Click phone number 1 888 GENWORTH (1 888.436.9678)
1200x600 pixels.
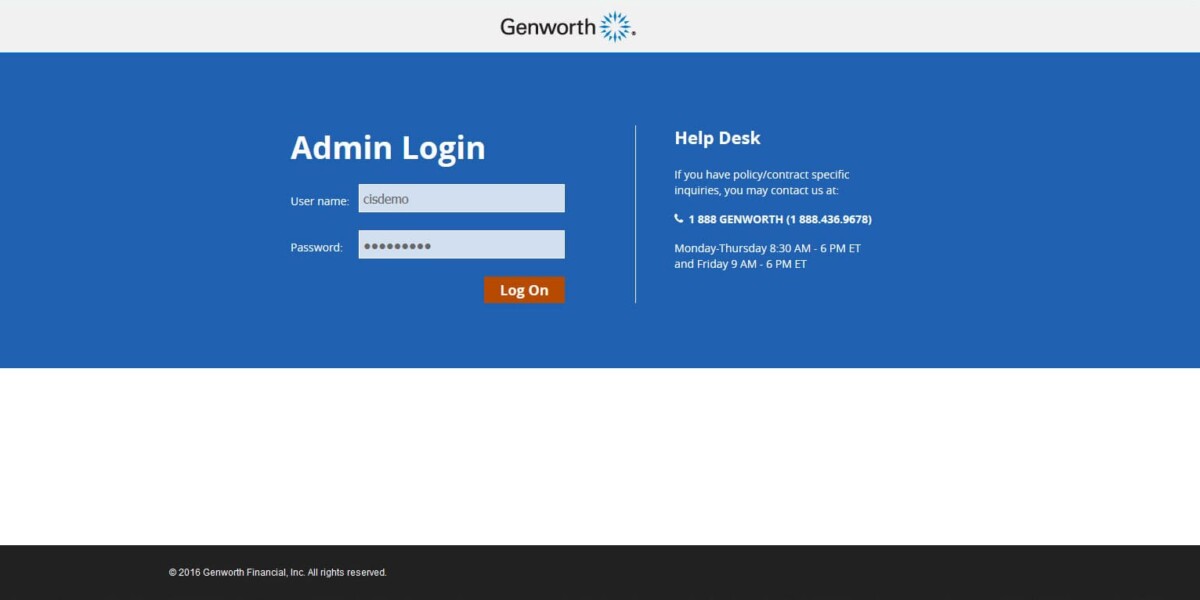(780, 219)
